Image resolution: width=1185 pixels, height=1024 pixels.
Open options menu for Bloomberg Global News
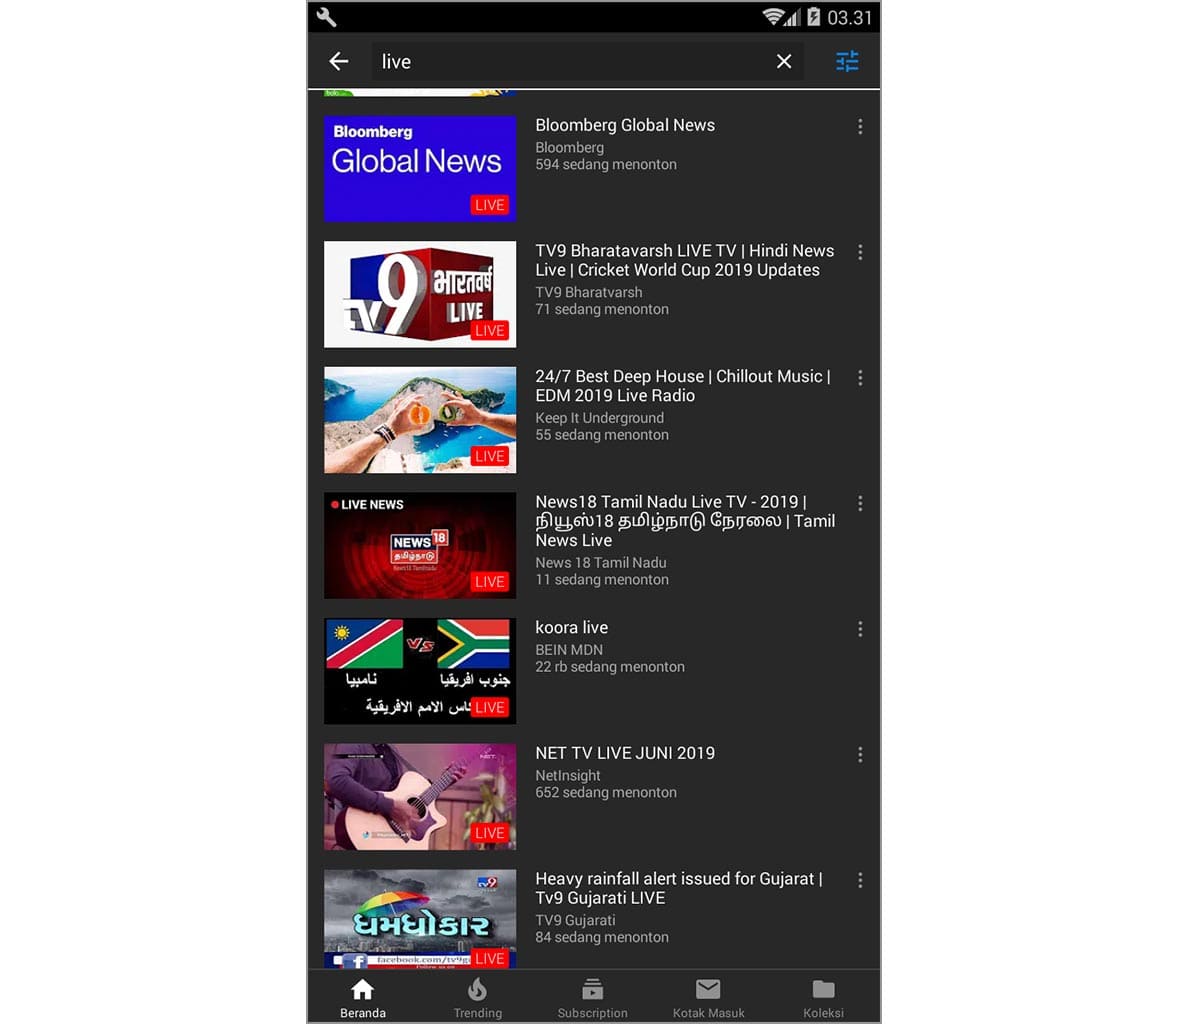[860, 126]
